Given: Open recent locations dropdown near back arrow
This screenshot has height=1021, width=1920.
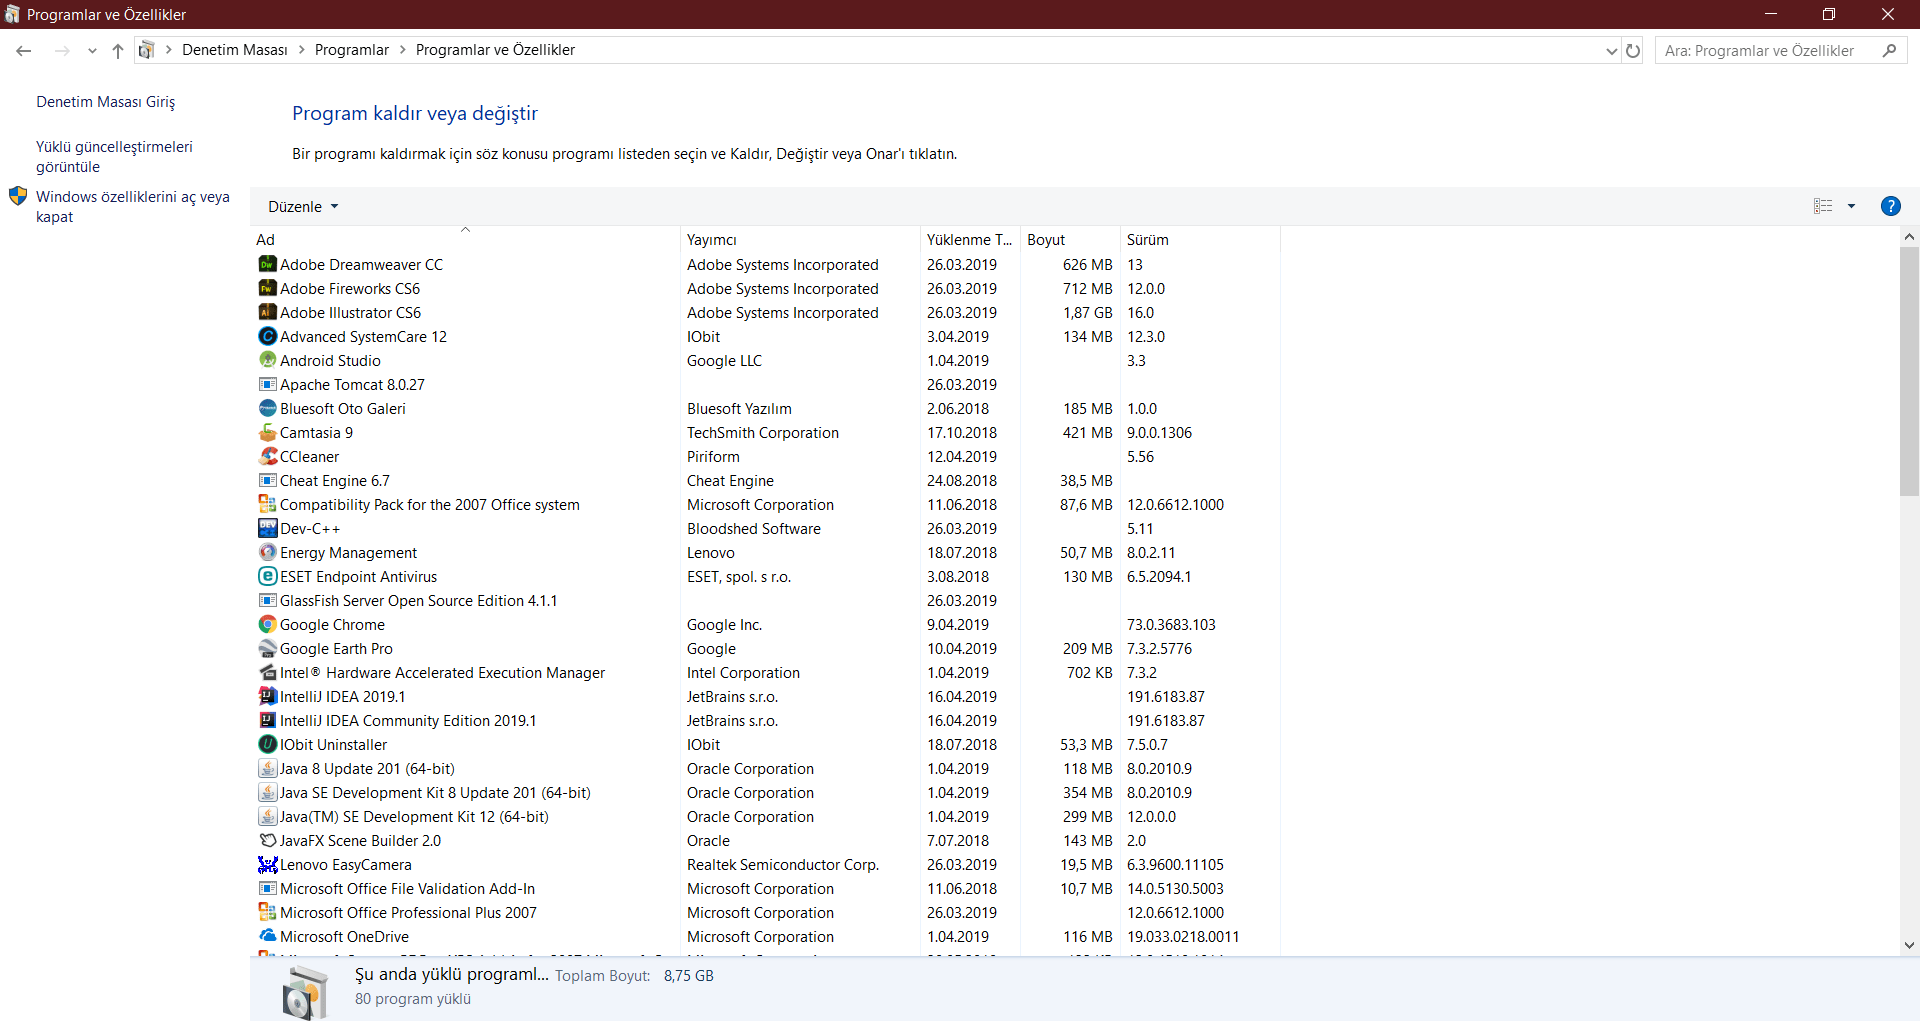Looking at the screenshot, I should 92,50.
